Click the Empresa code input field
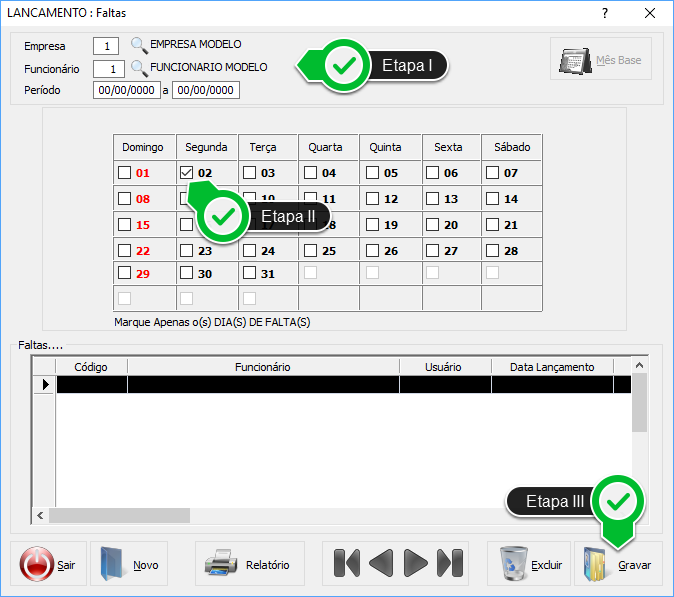Image resolution: width=674 pixels, height=597 pixels. pos(106,45)
